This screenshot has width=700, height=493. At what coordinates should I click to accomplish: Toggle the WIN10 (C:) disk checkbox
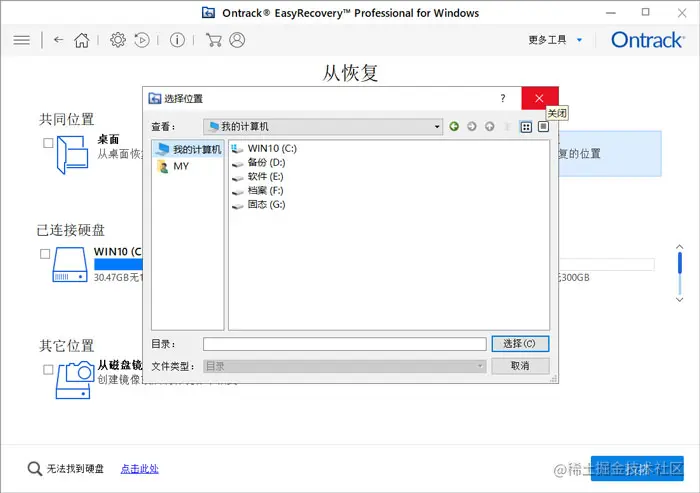[x=45, y=254]
